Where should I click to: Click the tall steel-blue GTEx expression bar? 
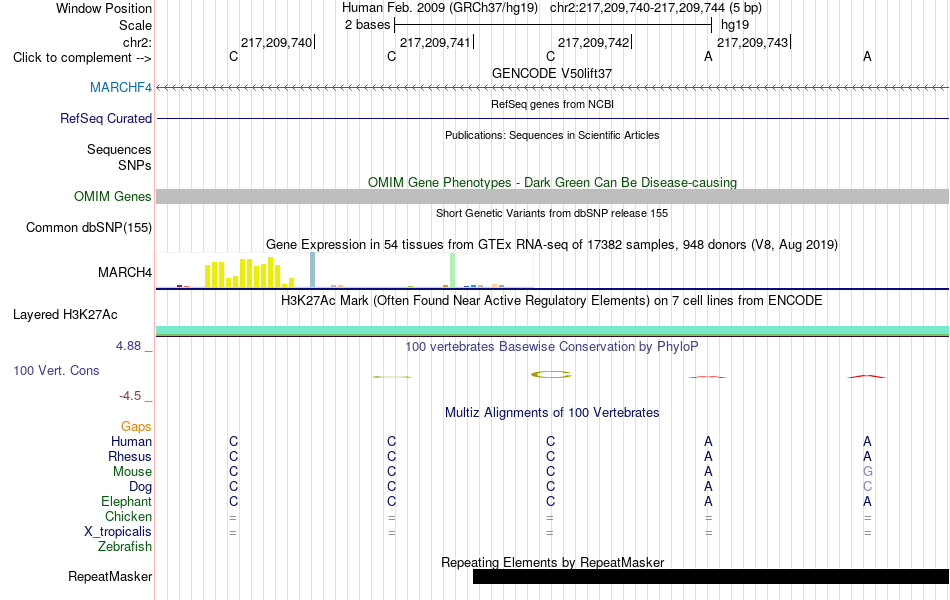(313, 270)
